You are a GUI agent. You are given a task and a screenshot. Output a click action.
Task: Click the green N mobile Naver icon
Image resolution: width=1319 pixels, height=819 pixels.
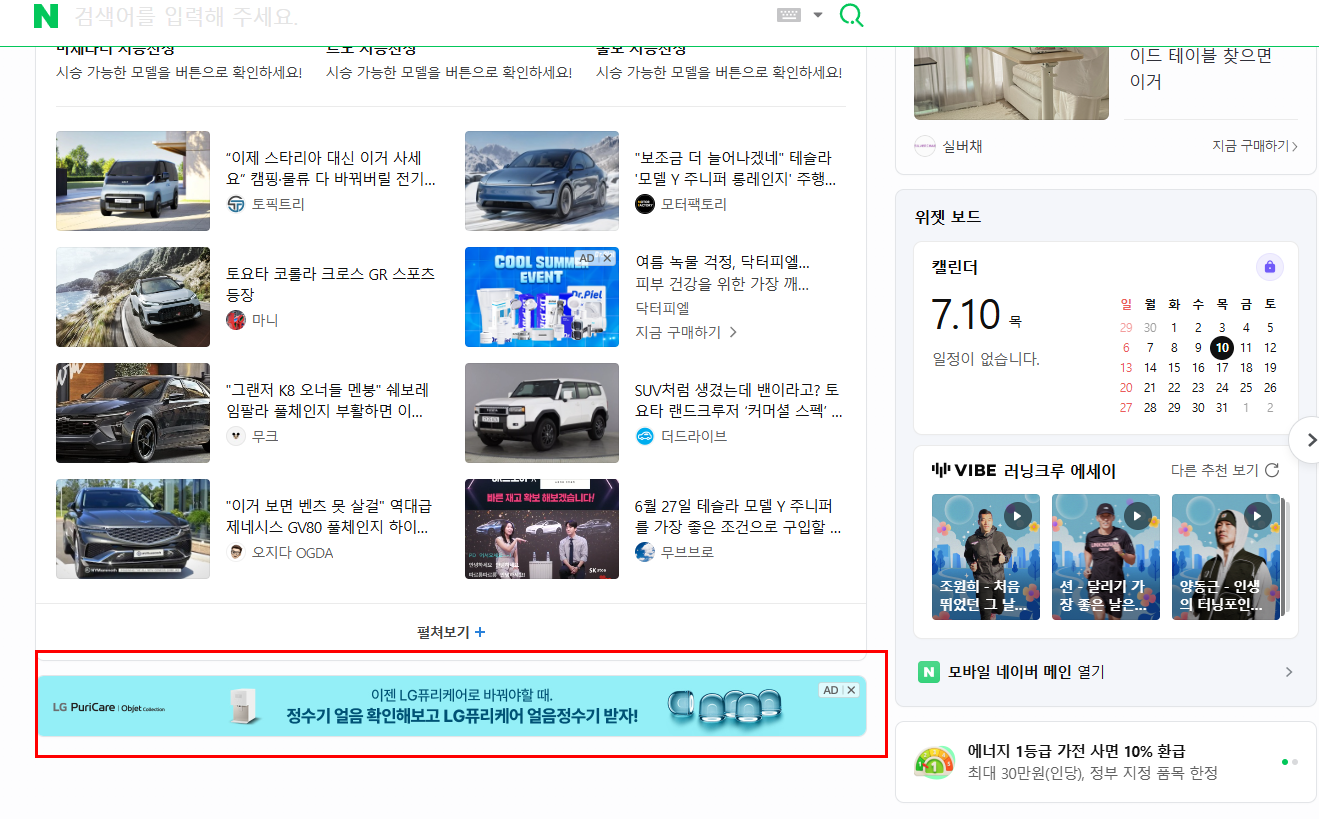click(x=929, y=672)
